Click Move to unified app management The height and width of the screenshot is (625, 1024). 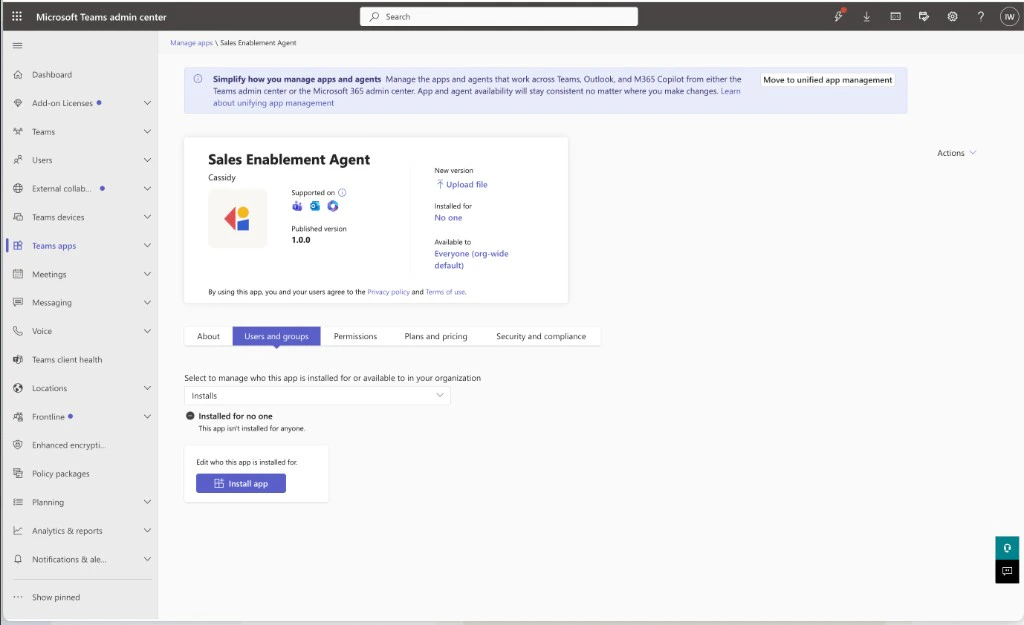point(827,80)
